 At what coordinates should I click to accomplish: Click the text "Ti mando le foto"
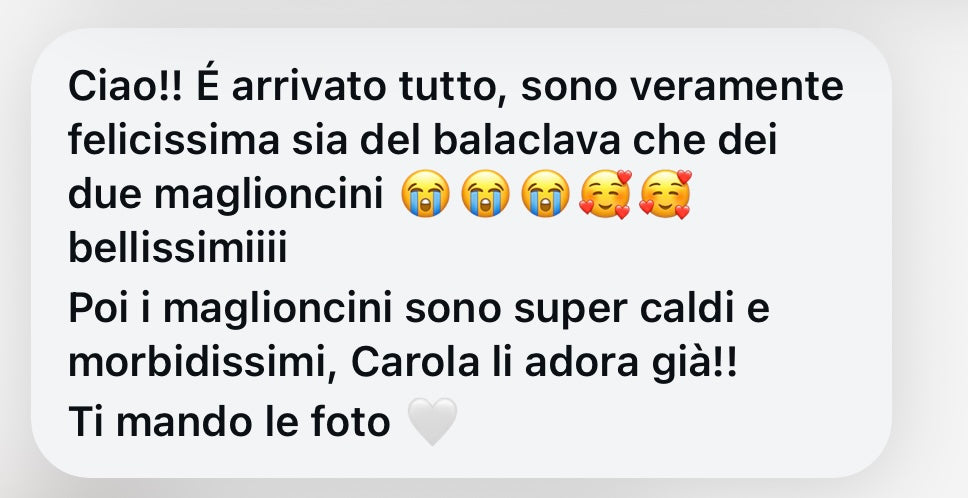pyautogui.click(x=229, y=421)
